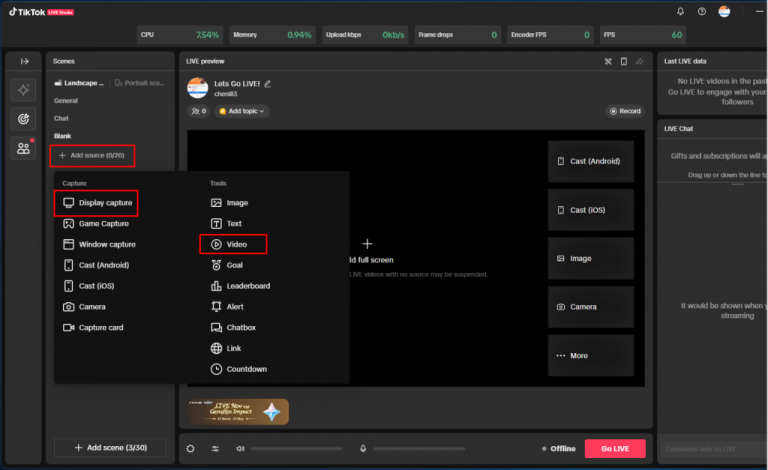Click Cast (Android) tile in preview

click(591, 161)
